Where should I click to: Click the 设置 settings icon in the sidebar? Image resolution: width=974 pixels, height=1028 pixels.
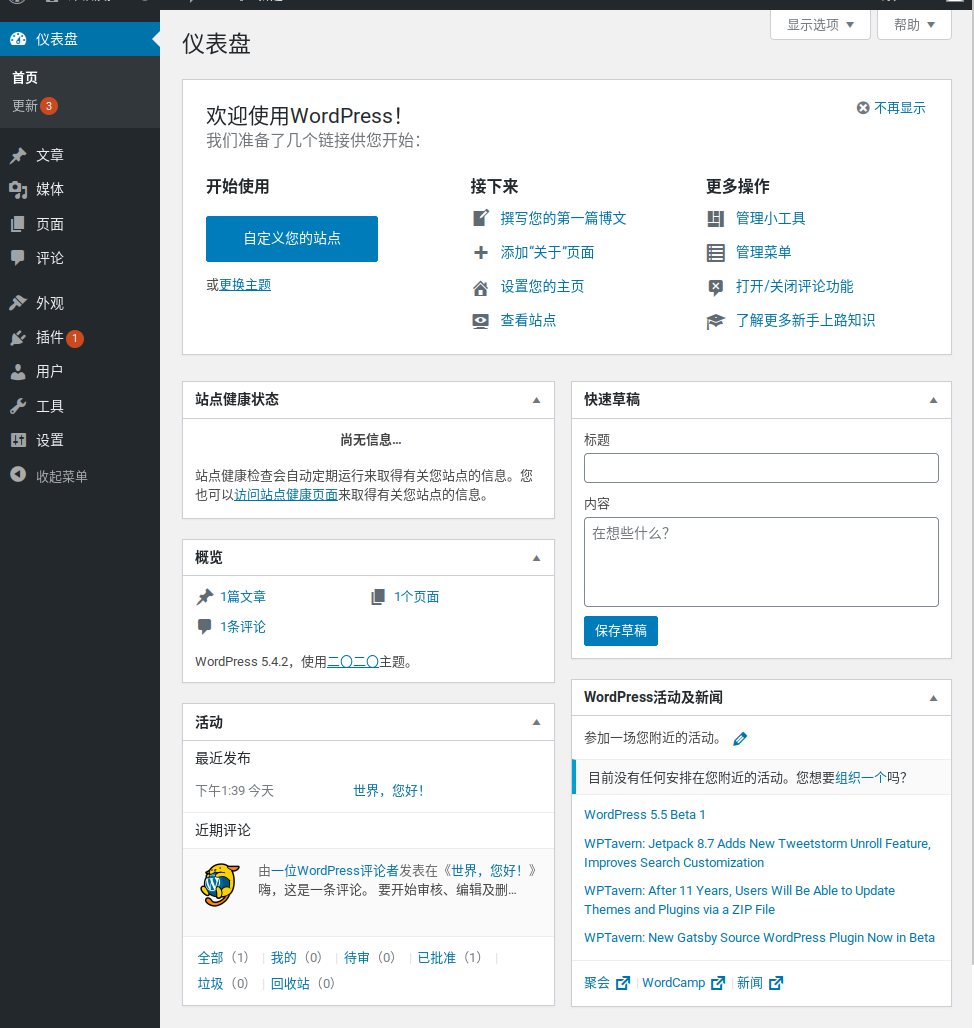[x=18, y=440]
